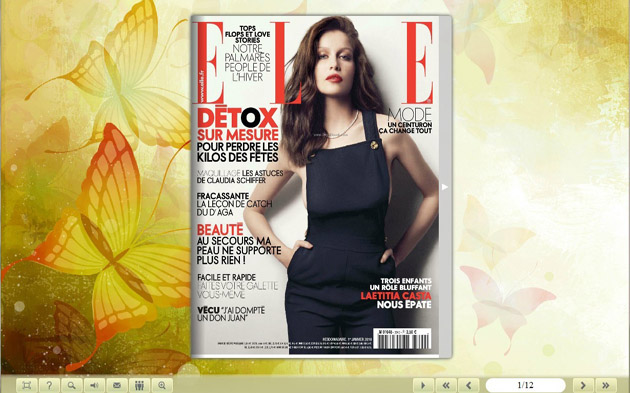
Task: Click 'MODE' text on cover
Action: point(410,115)
